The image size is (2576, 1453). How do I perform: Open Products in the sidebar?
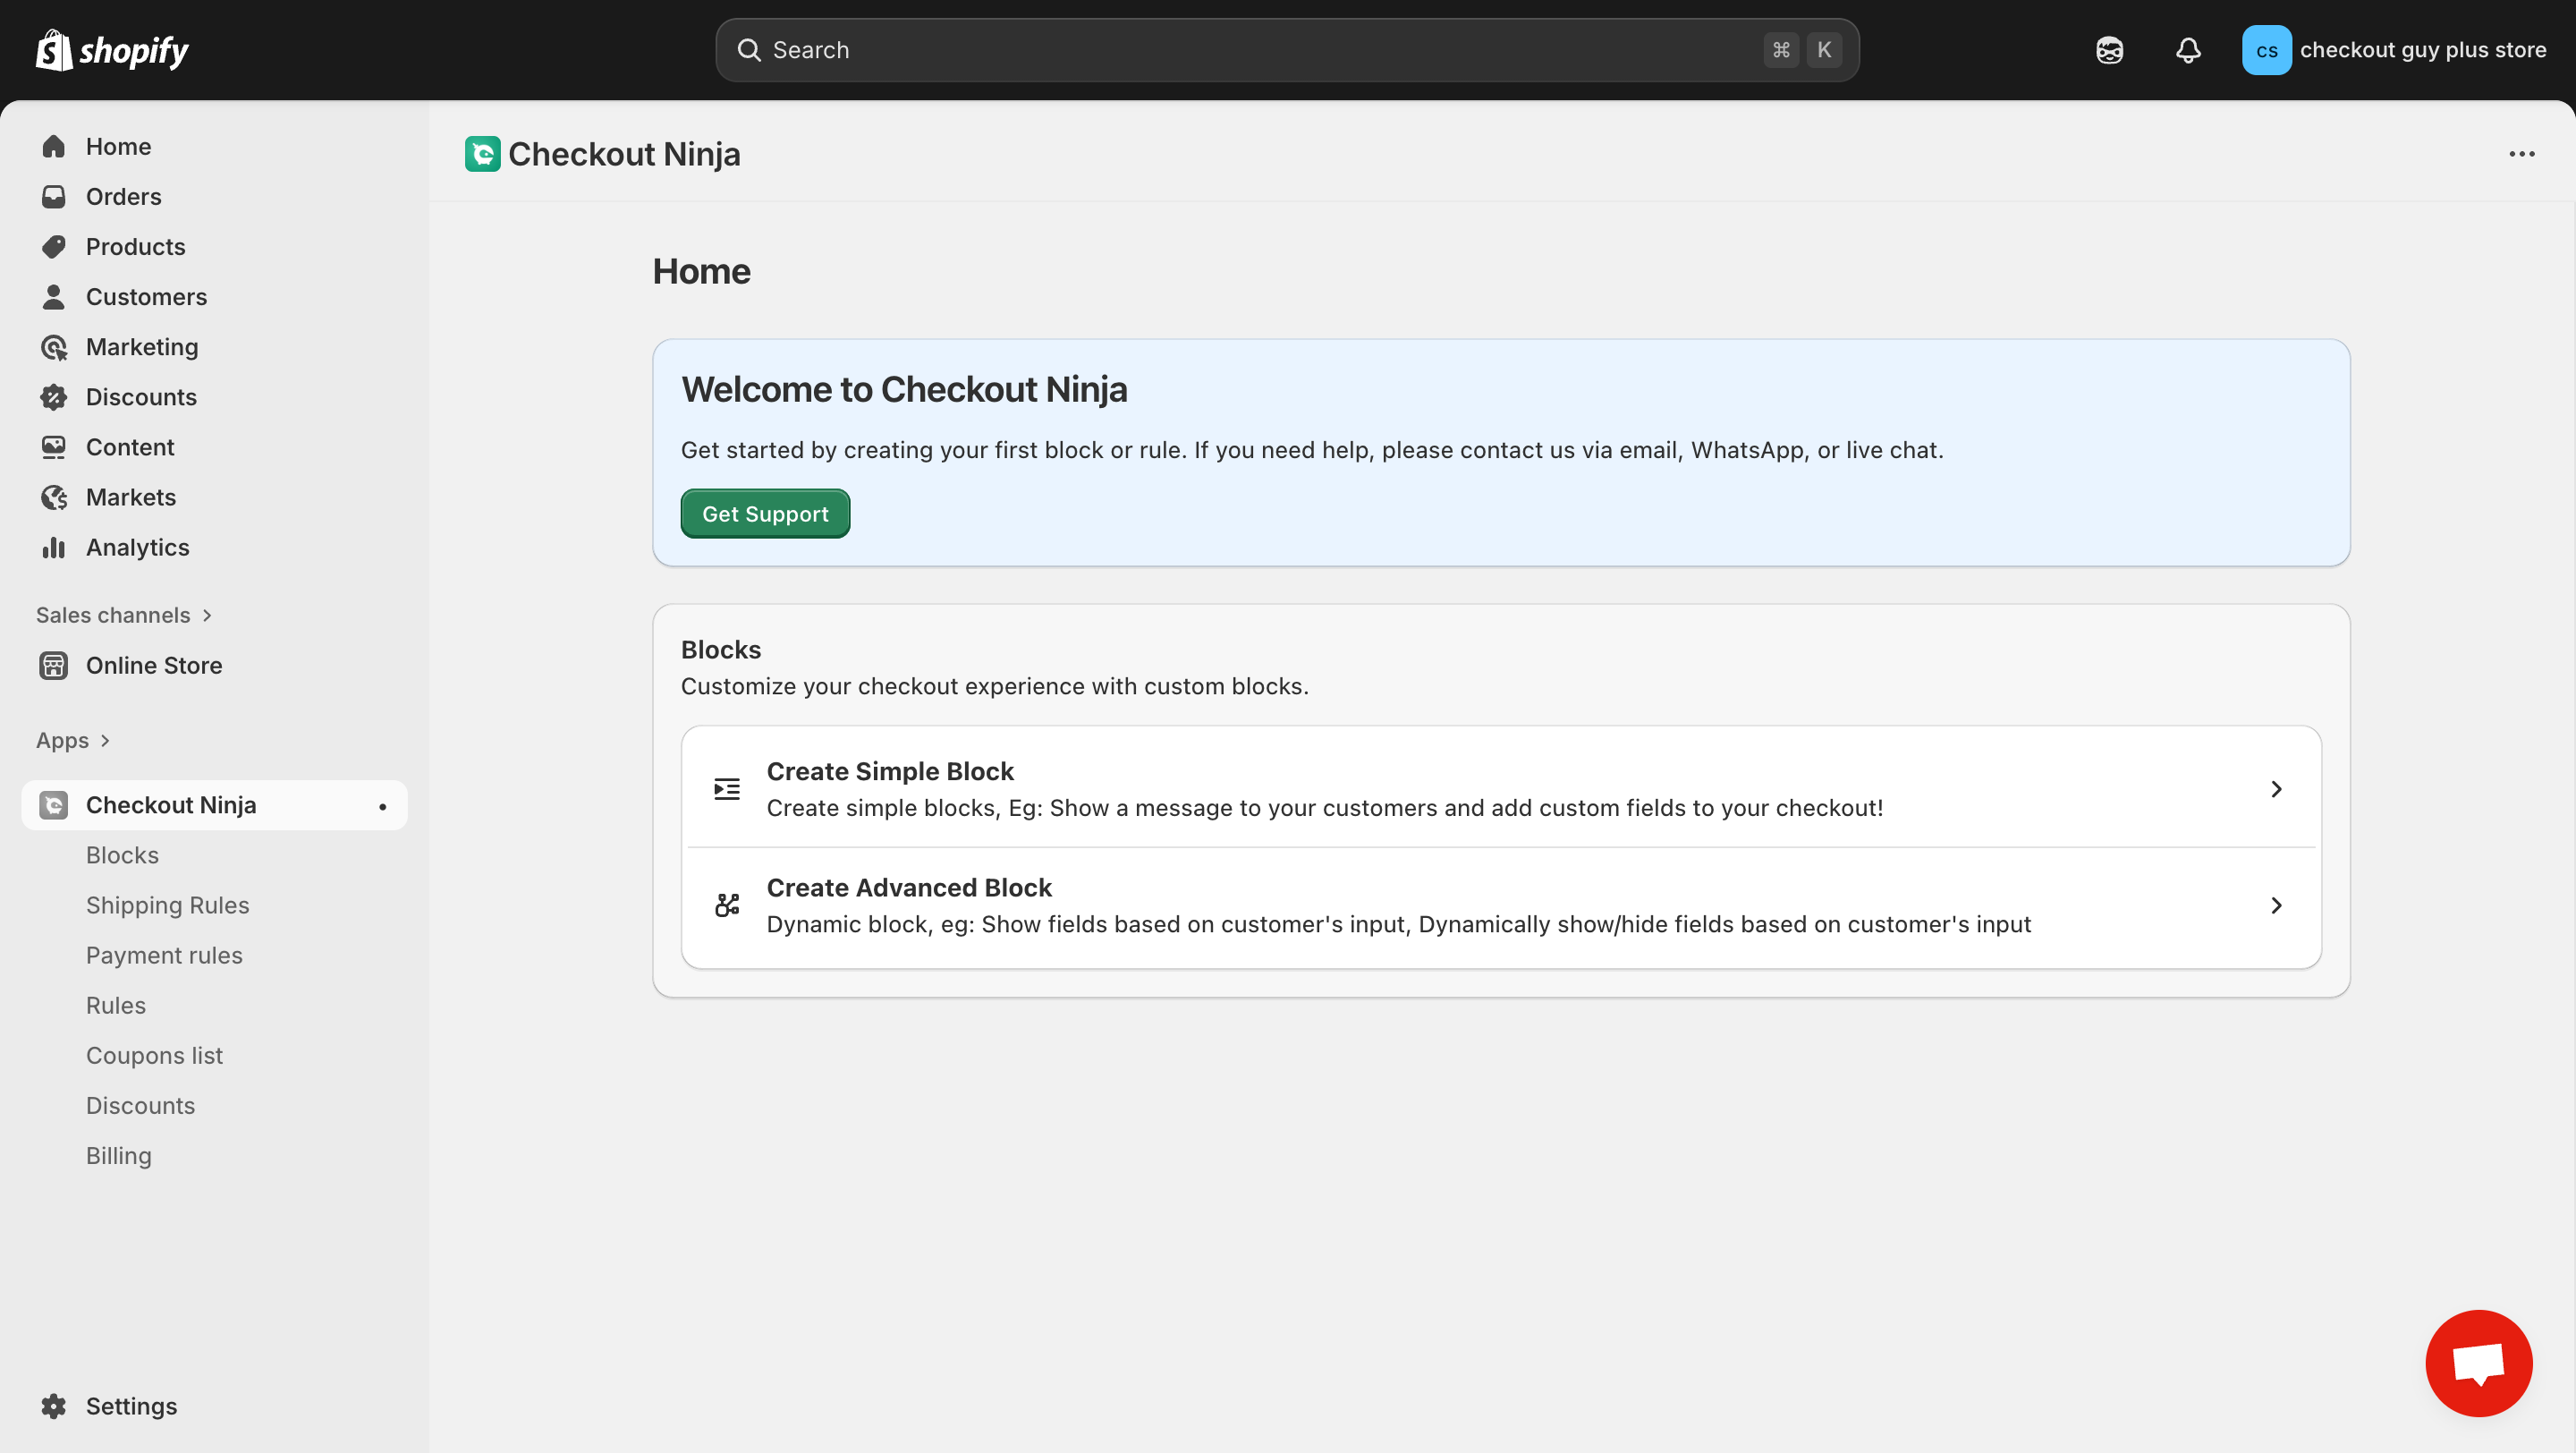tap(214, 247)
